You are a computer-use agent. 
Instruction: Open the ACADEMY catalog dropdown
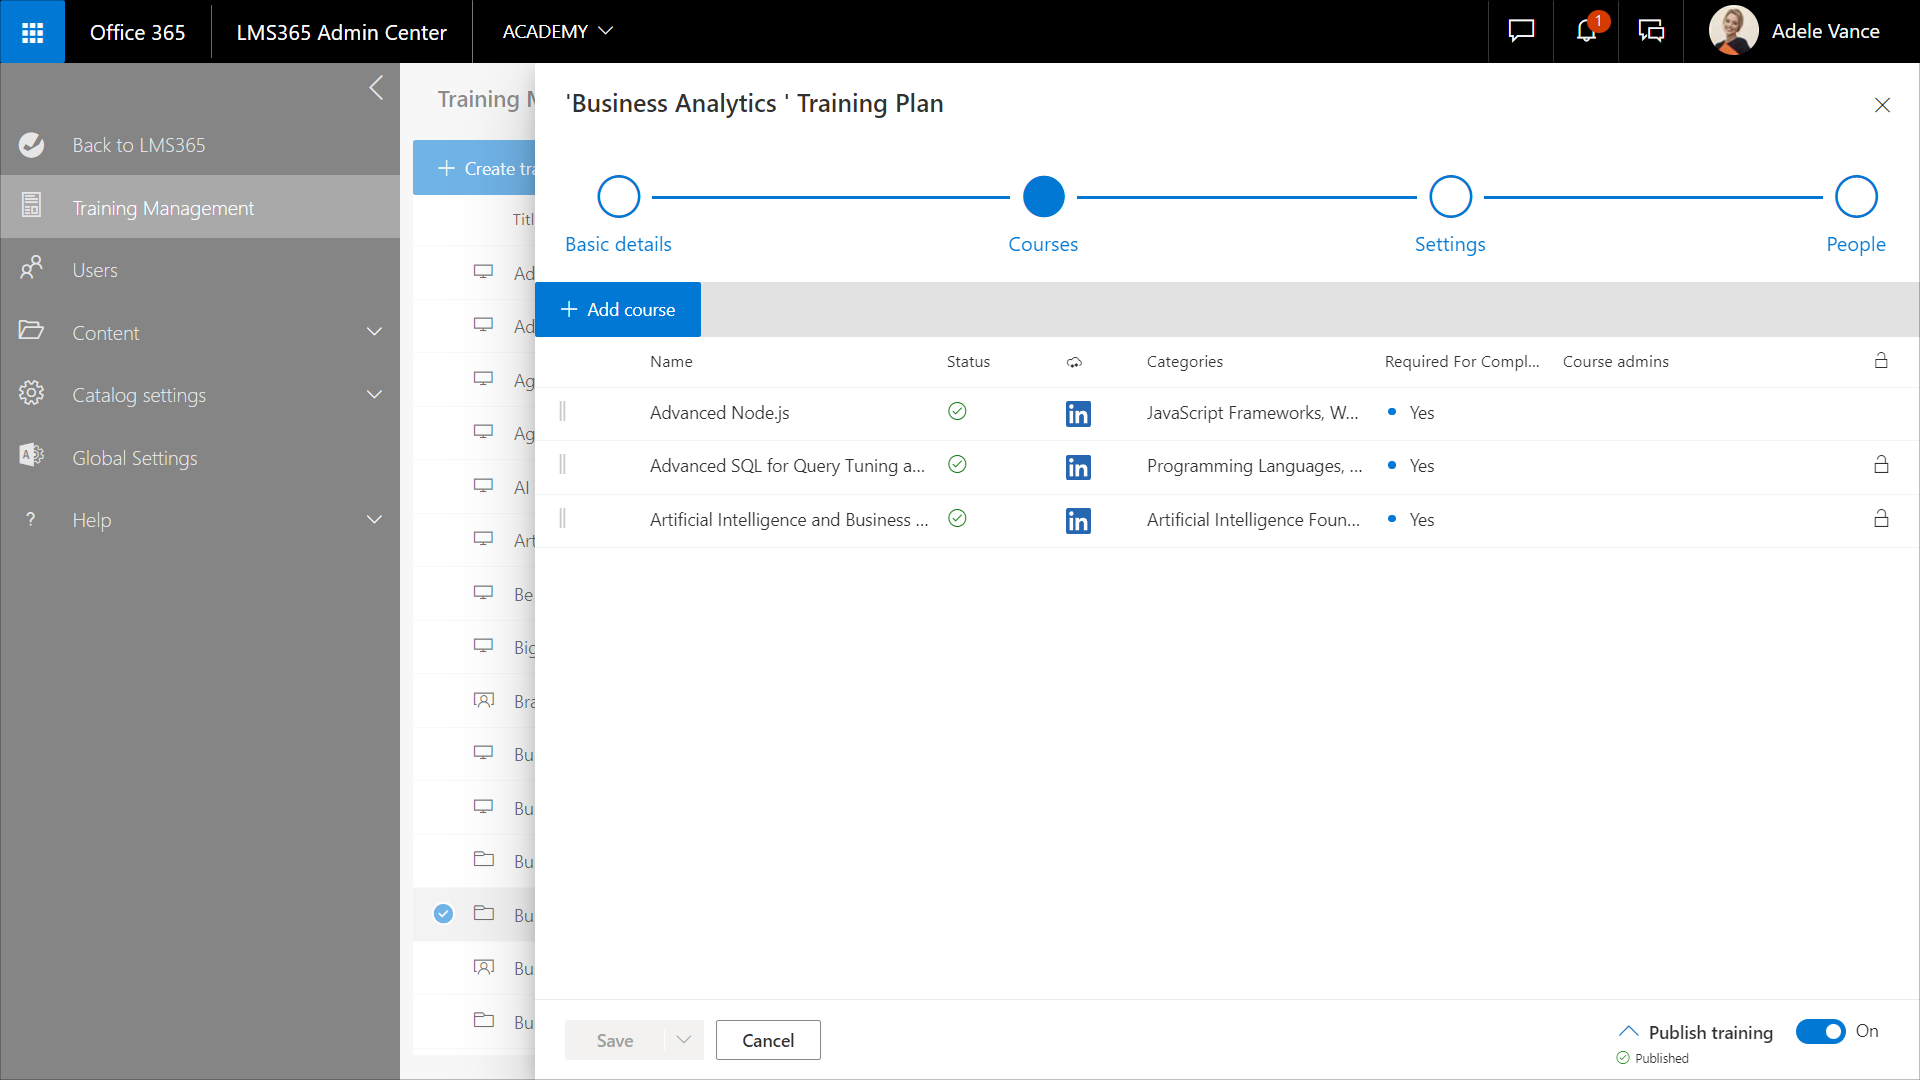557,32
